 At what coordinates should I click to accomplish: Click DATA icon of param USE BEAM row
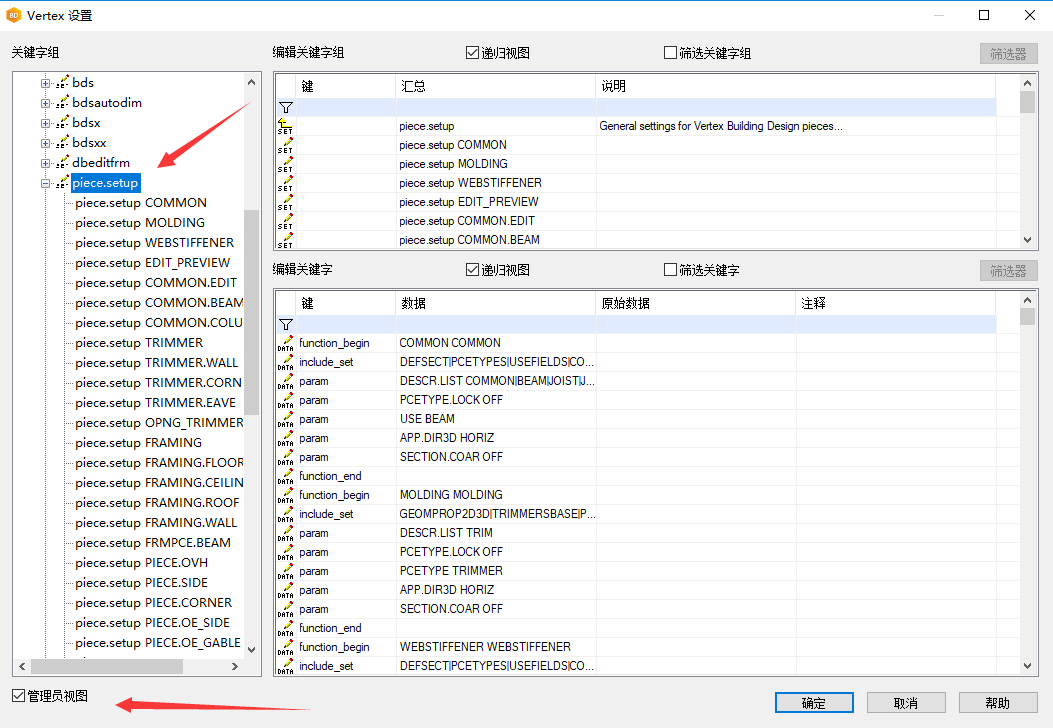285,419
